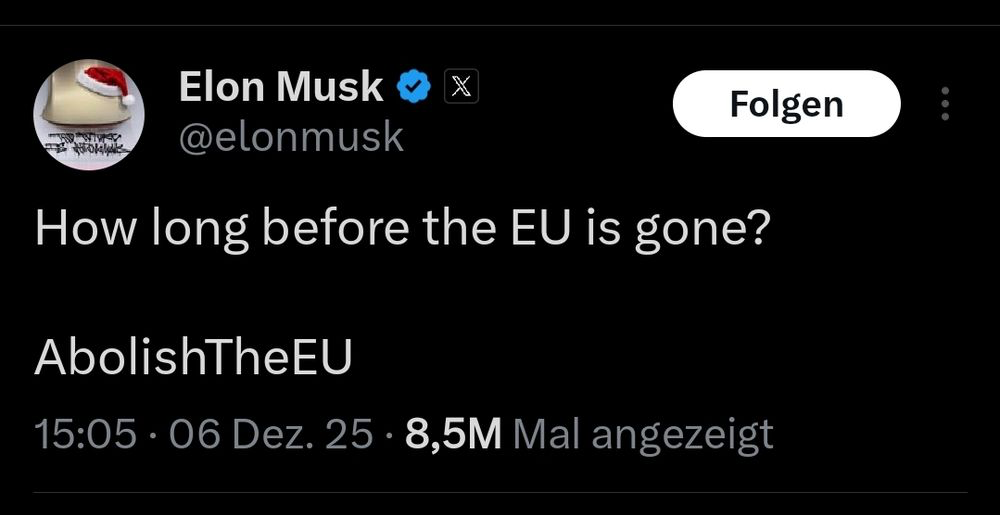
Task: Click the 8,5M view count
Action: (x=453, y=434)
